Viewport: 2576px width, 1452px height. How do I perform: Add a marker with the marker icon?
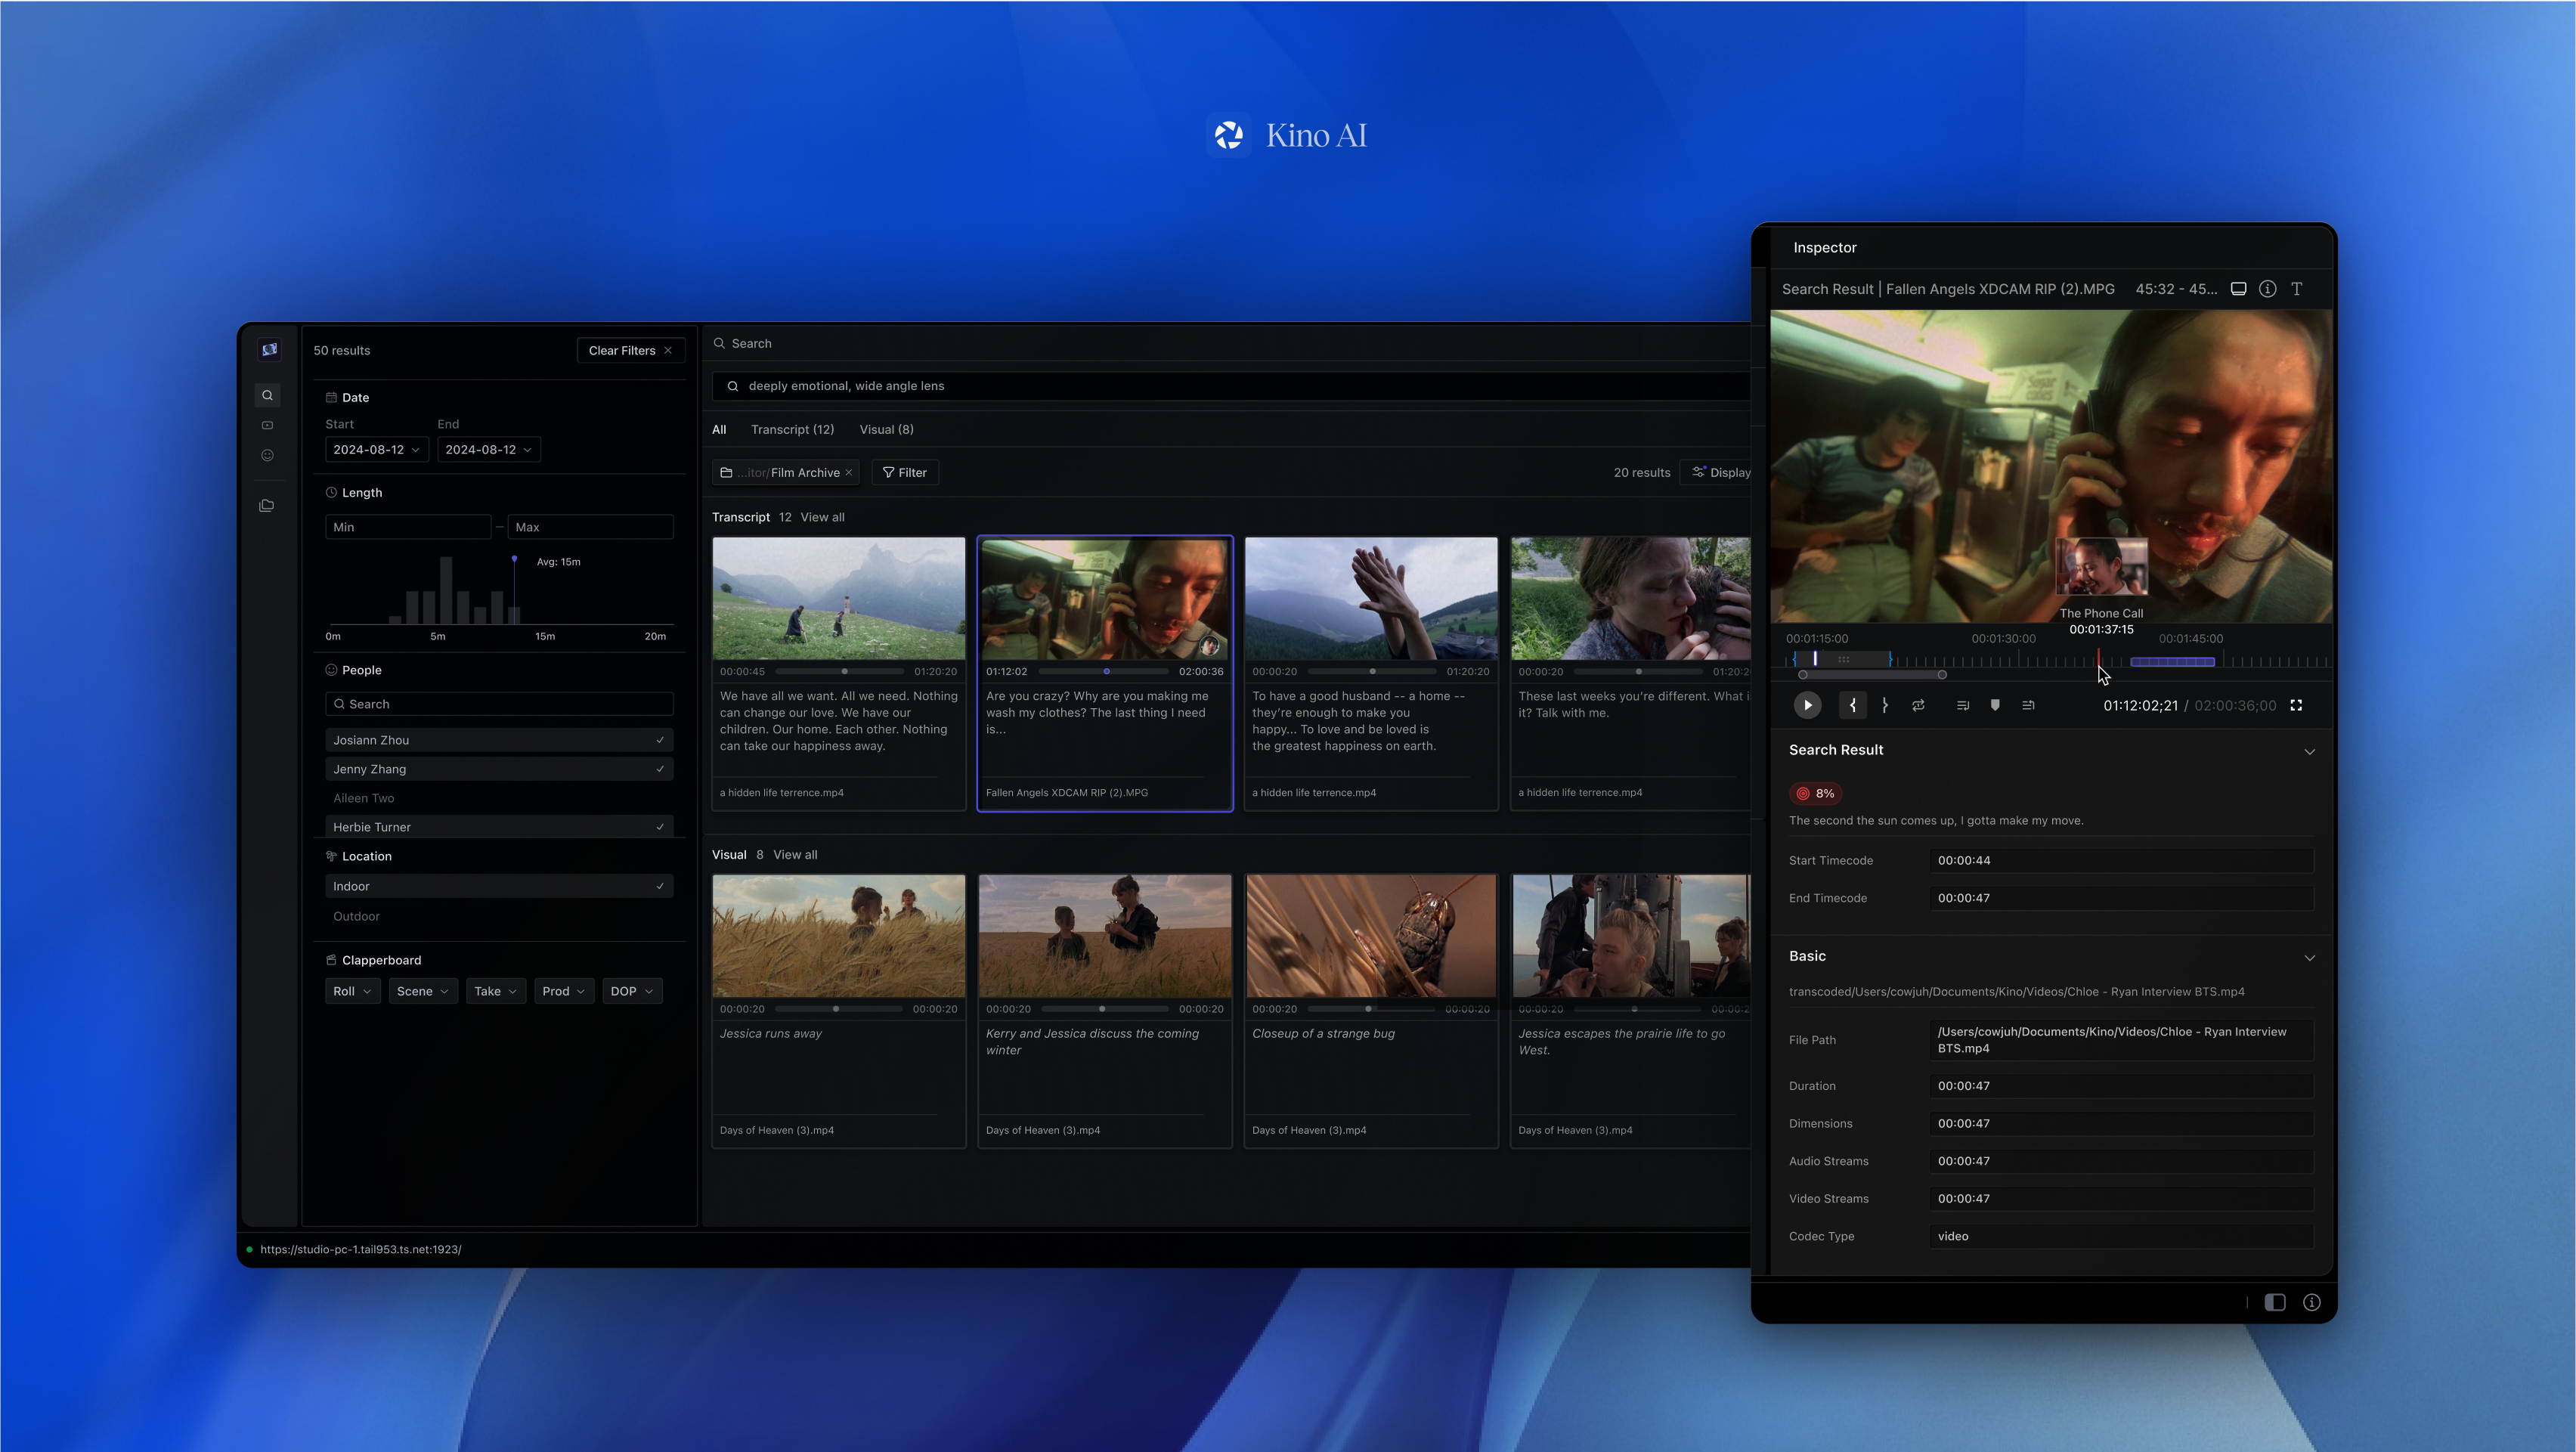coord(1995,705)
